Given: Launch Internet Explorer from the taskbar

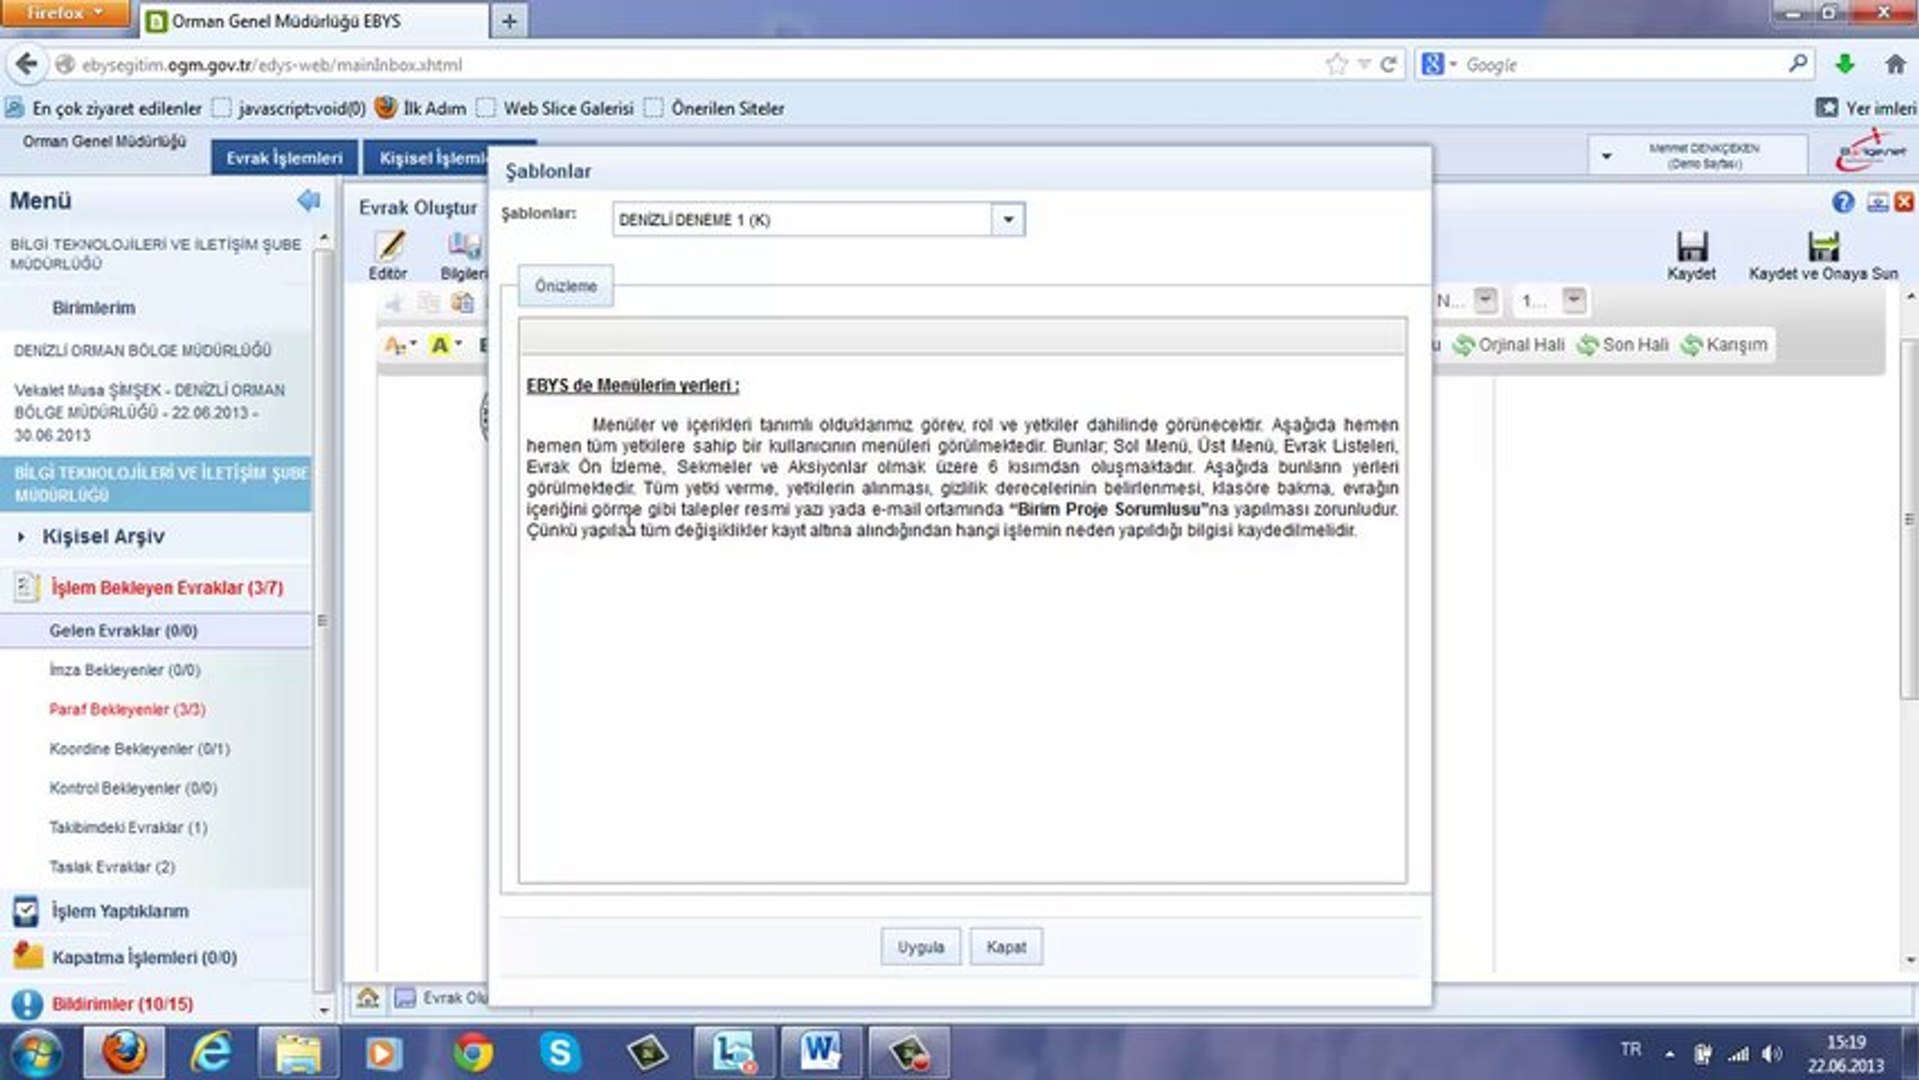Looking at the screenshot, I should point(210,1053).
